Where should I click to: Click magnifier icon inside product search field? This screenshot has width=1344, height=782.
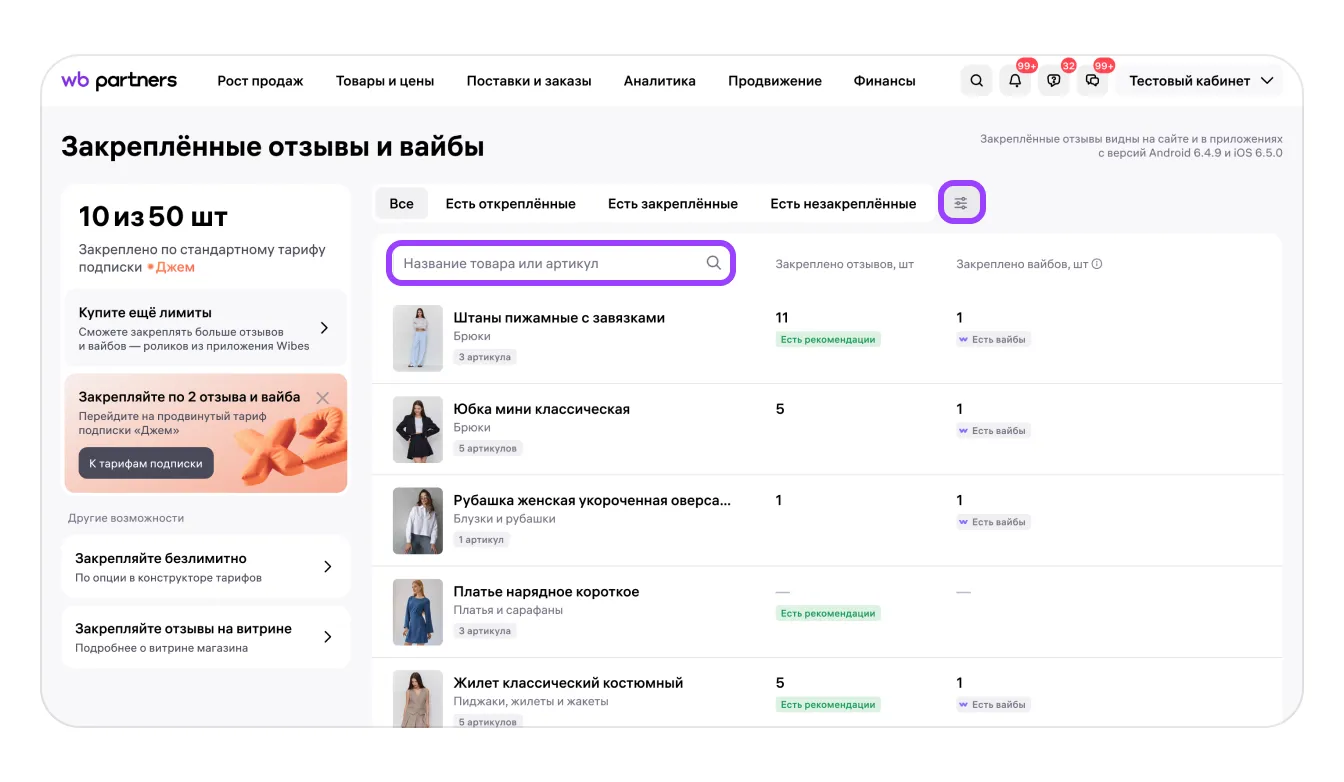pyautogui.click(x=714, y=263)
